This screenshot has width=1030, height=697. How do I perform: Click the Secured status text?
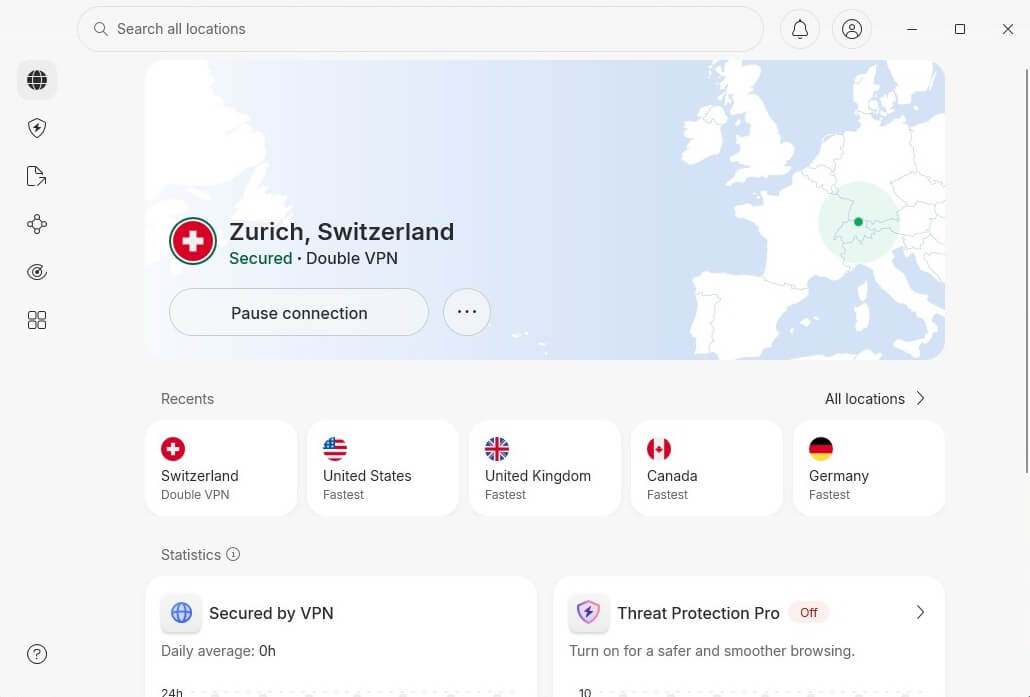[x=261, y=258]
